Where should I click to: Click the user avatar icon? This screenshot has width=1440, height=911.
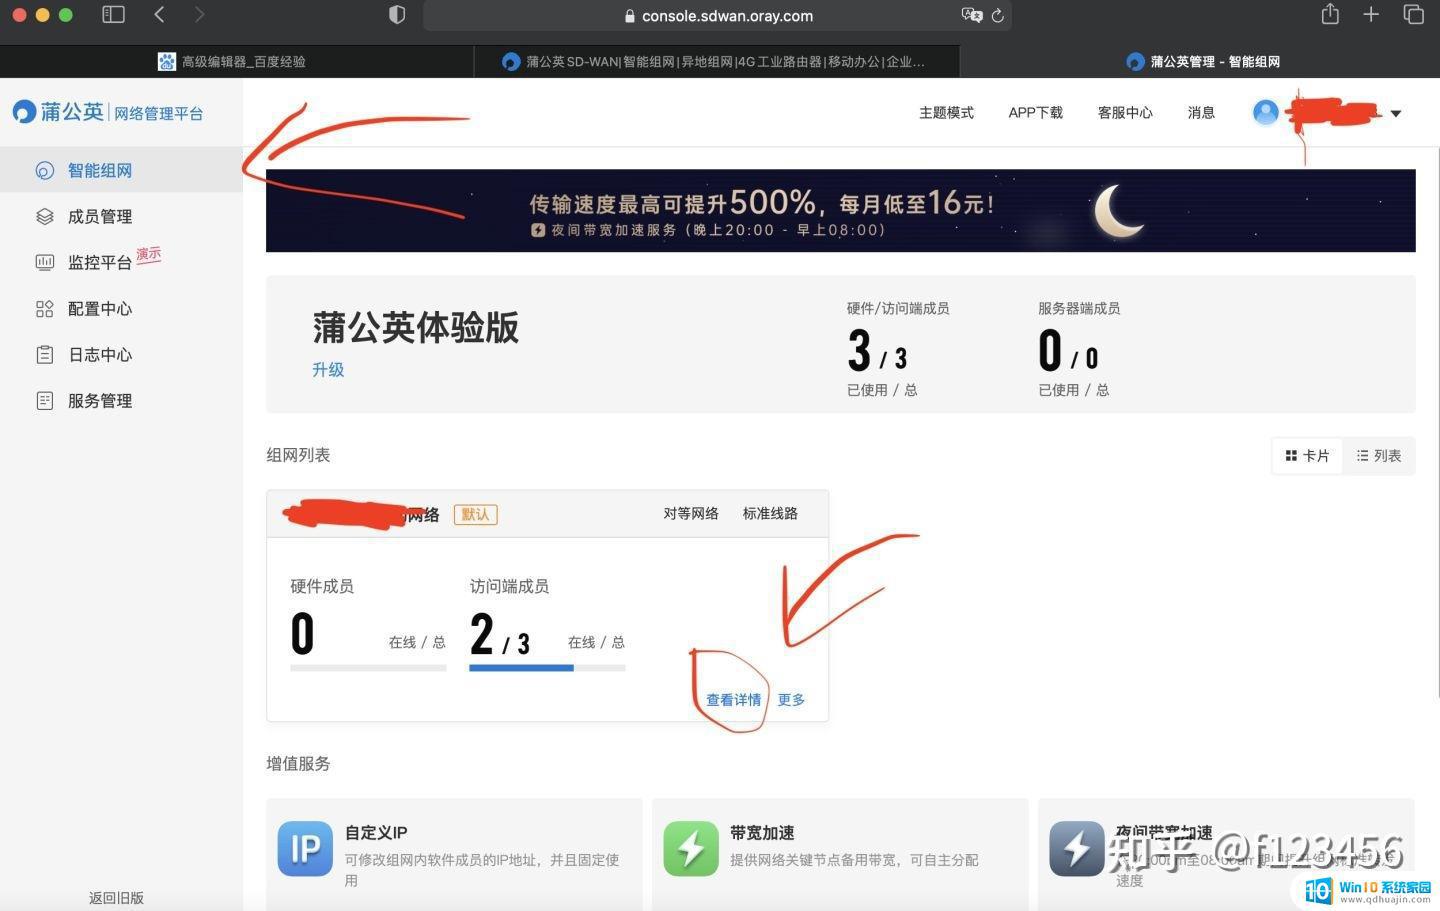(x=1265, y=113)
